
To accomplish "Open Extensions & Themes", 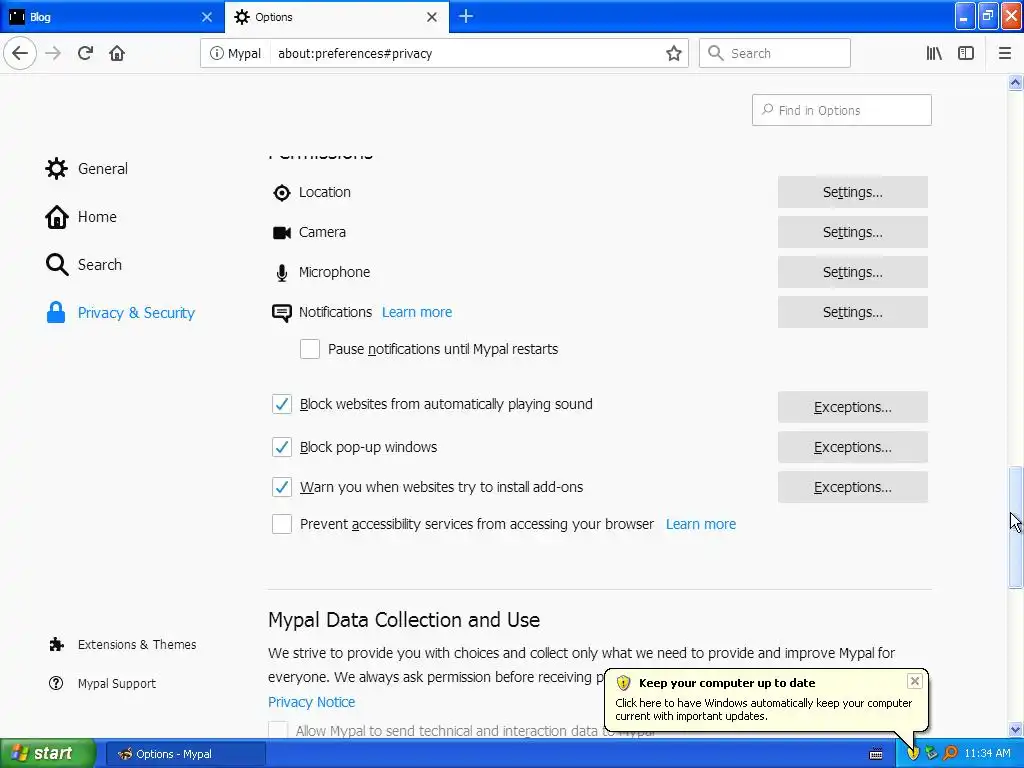I will (x=122, y=645).
